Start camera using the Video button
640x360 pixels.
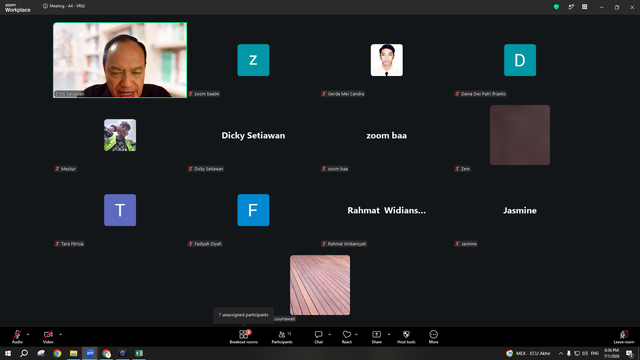tap(48, 336)
